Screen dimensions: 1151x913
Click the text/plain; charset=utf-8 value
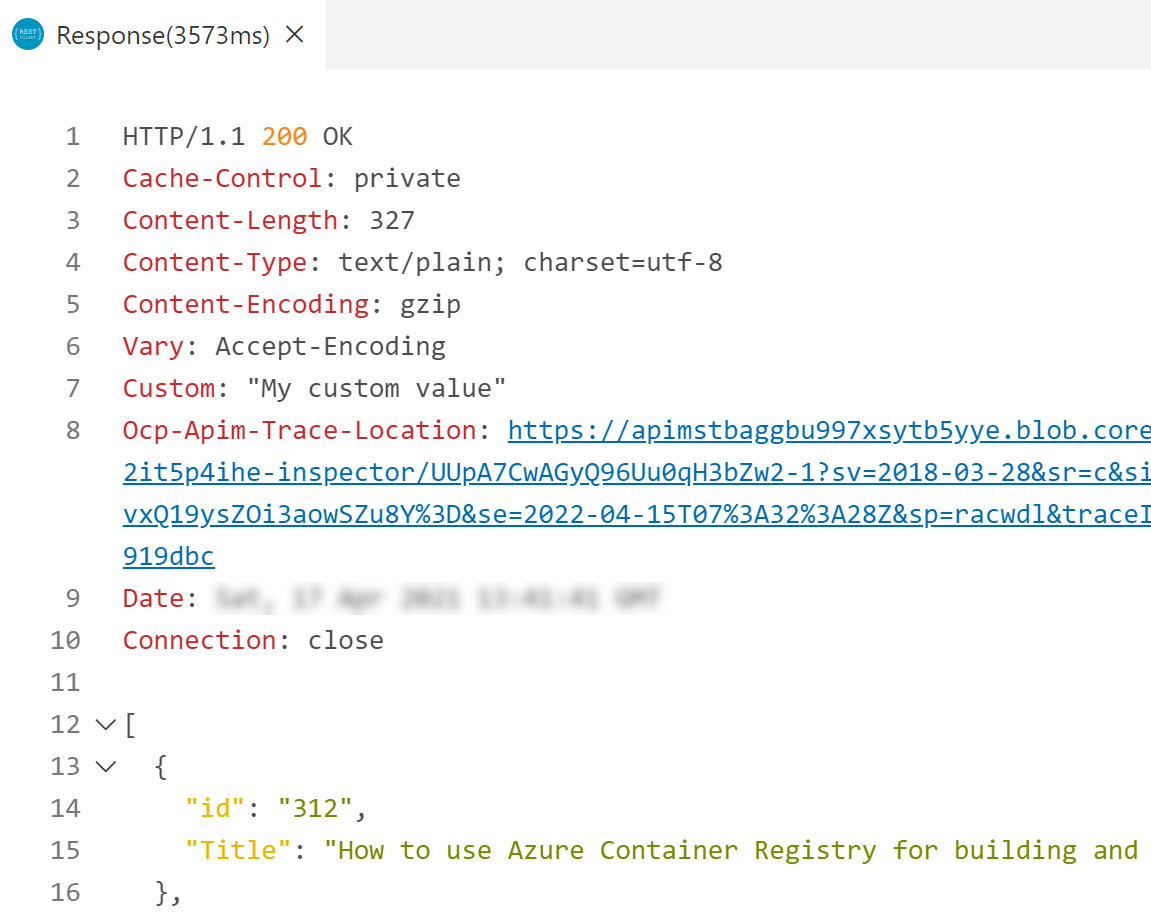click(x=530, y=263)
